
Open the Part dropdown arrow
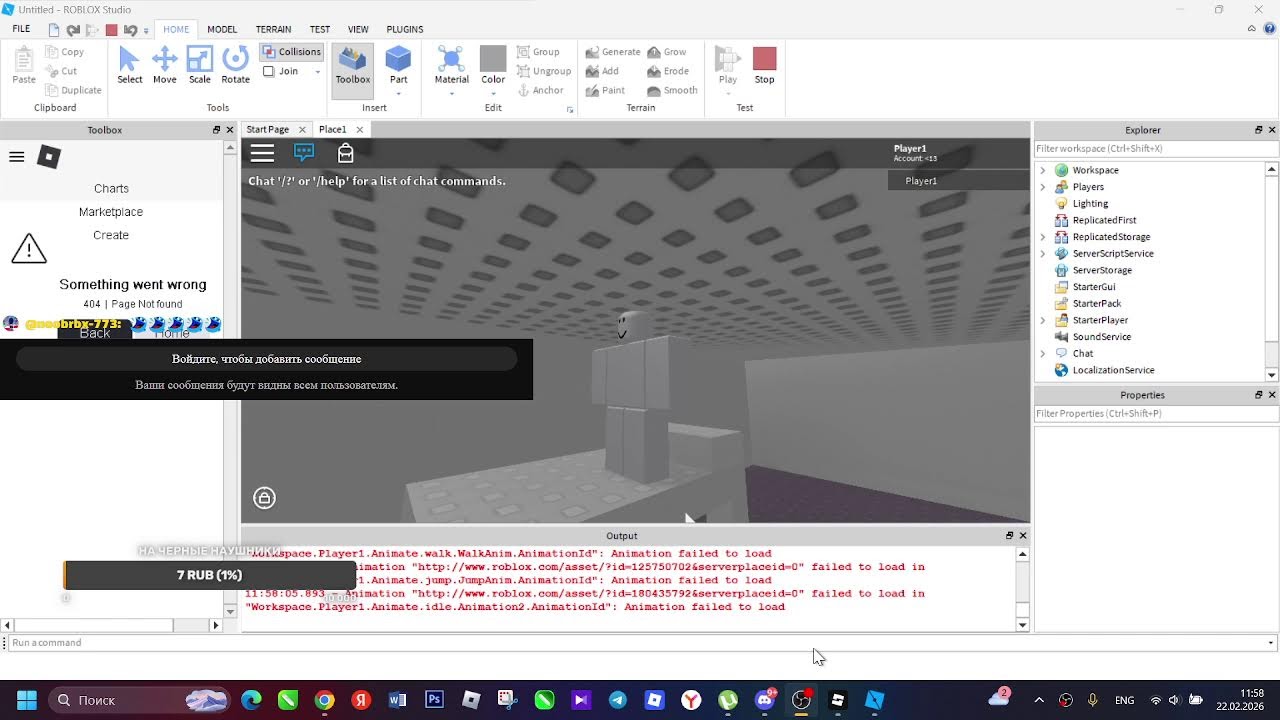398,93
